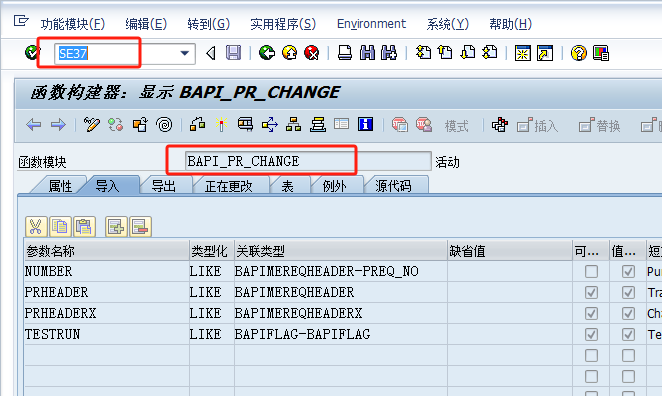Screen dimensions: 662x396
Task: Click the First Page icon
Action: (x=423, y=53)
